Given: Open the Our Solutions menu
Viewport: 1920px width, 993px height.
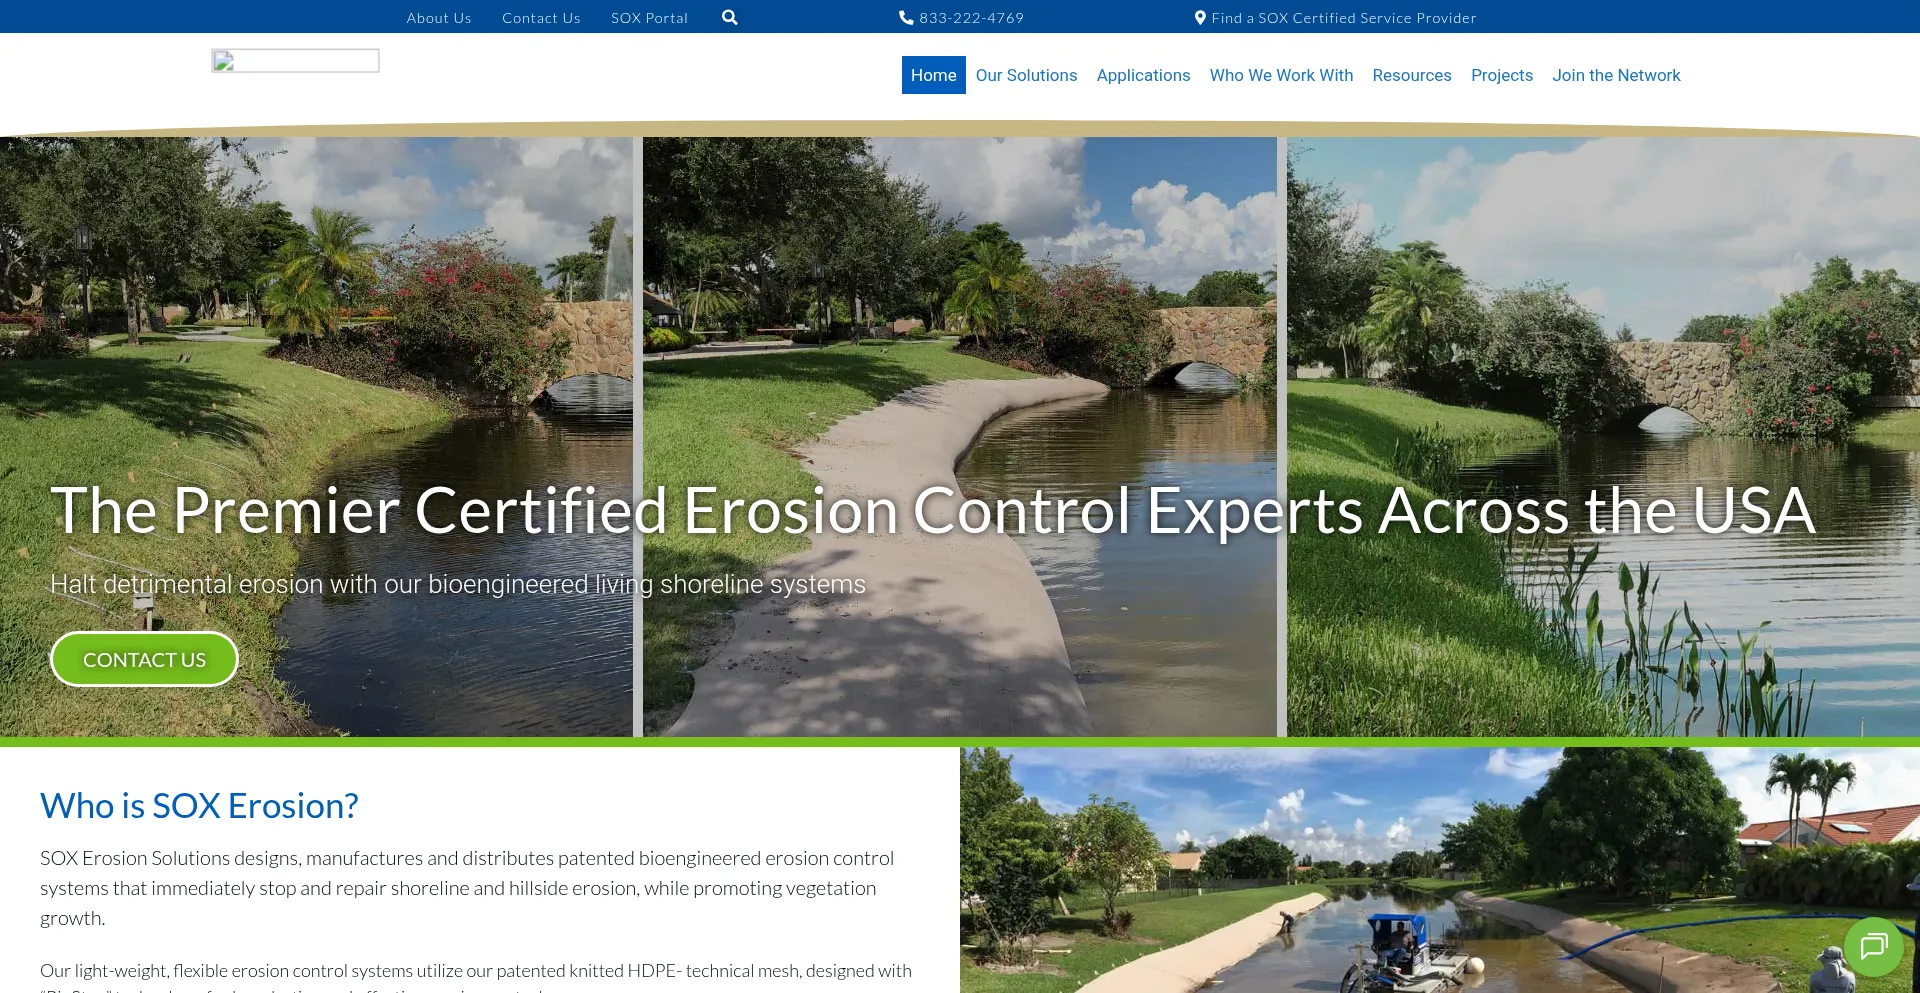Looking at the screenshot, I should coord(1026,75).
